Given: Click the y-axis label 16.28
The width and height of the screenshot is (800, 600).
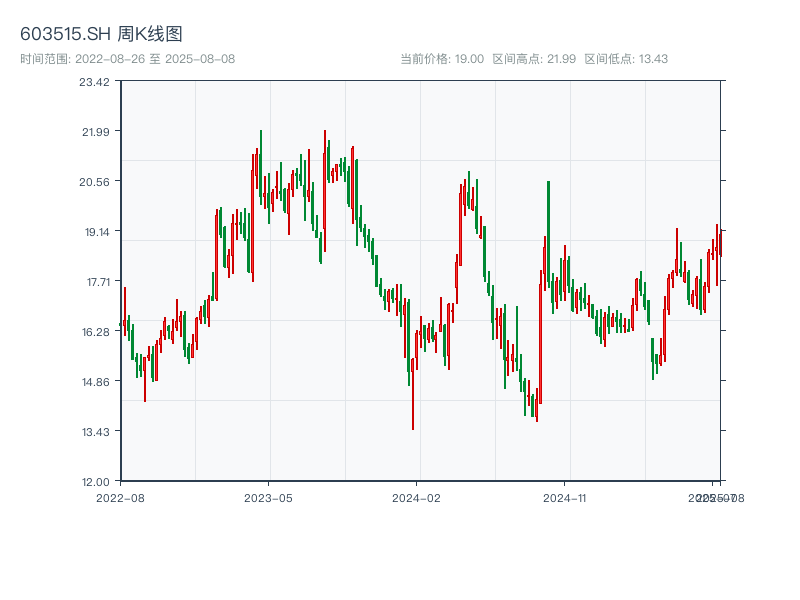Looking at the screenshot, I should coord(96,332).
